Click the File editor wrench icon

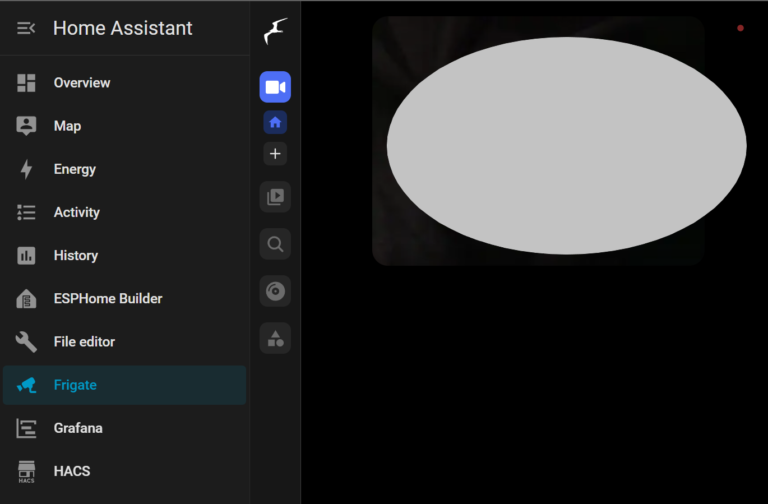pos(26,341)
